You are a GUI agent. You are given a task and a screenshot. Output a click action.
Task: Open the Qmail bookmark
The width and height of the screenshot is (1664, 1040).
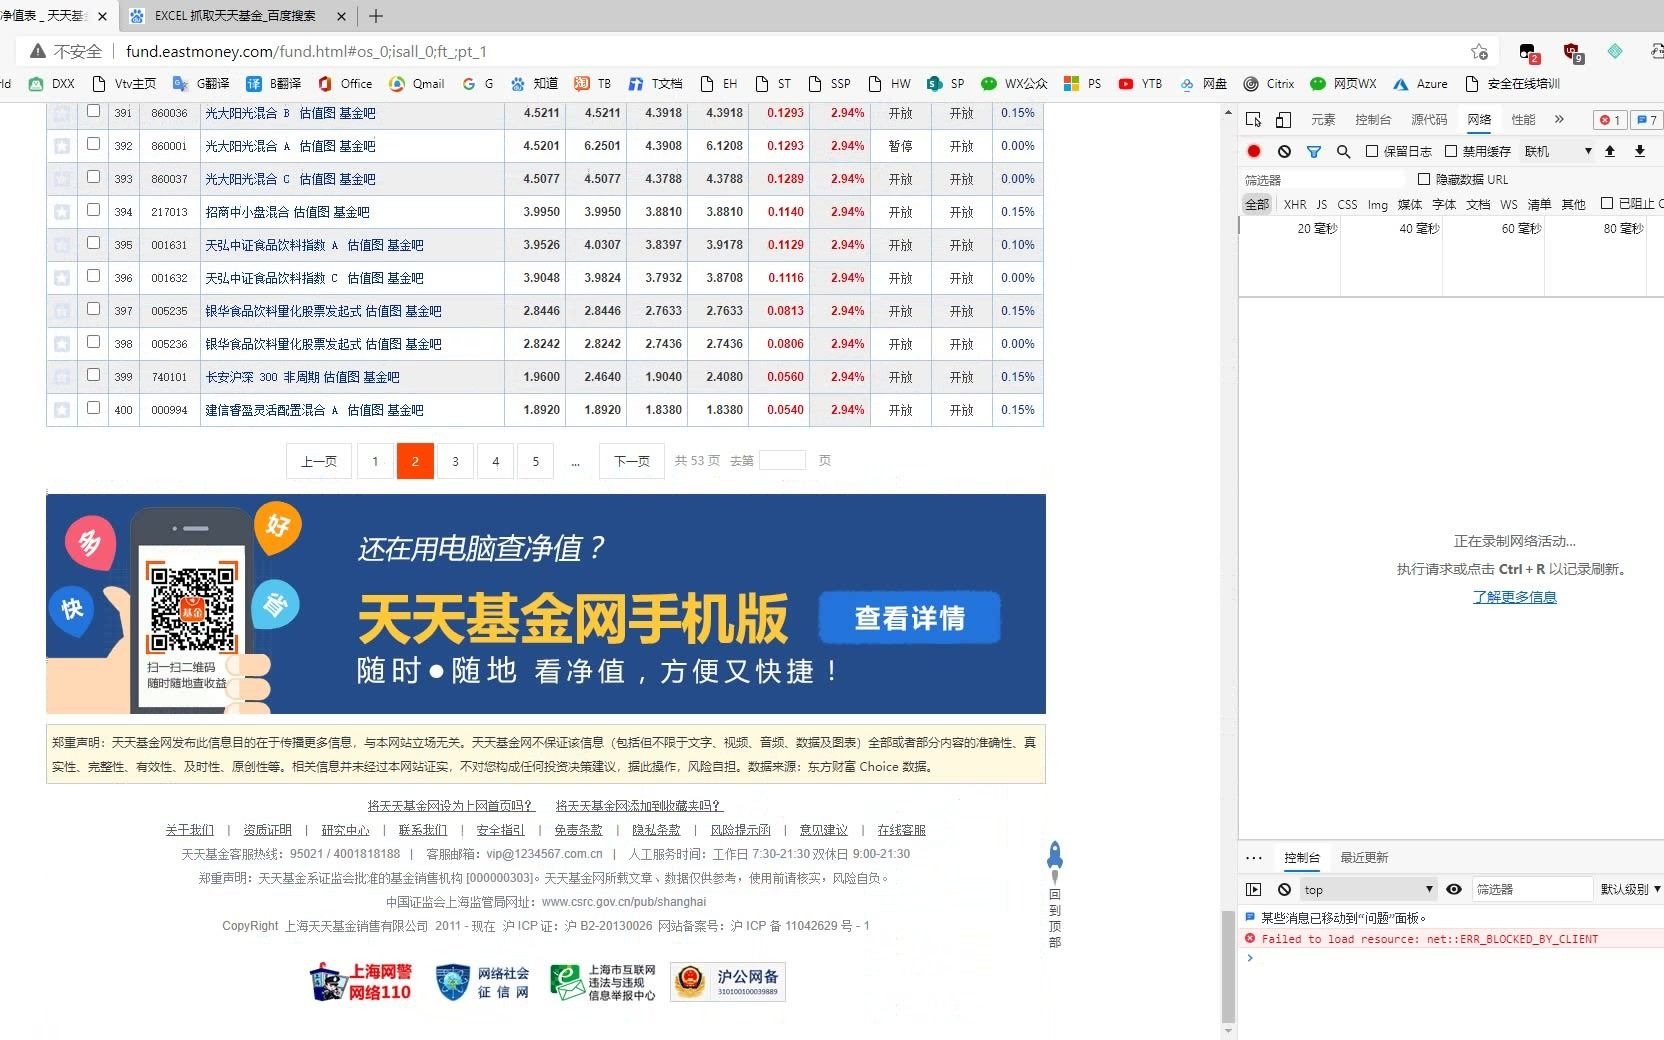click(x=417, y=84)
